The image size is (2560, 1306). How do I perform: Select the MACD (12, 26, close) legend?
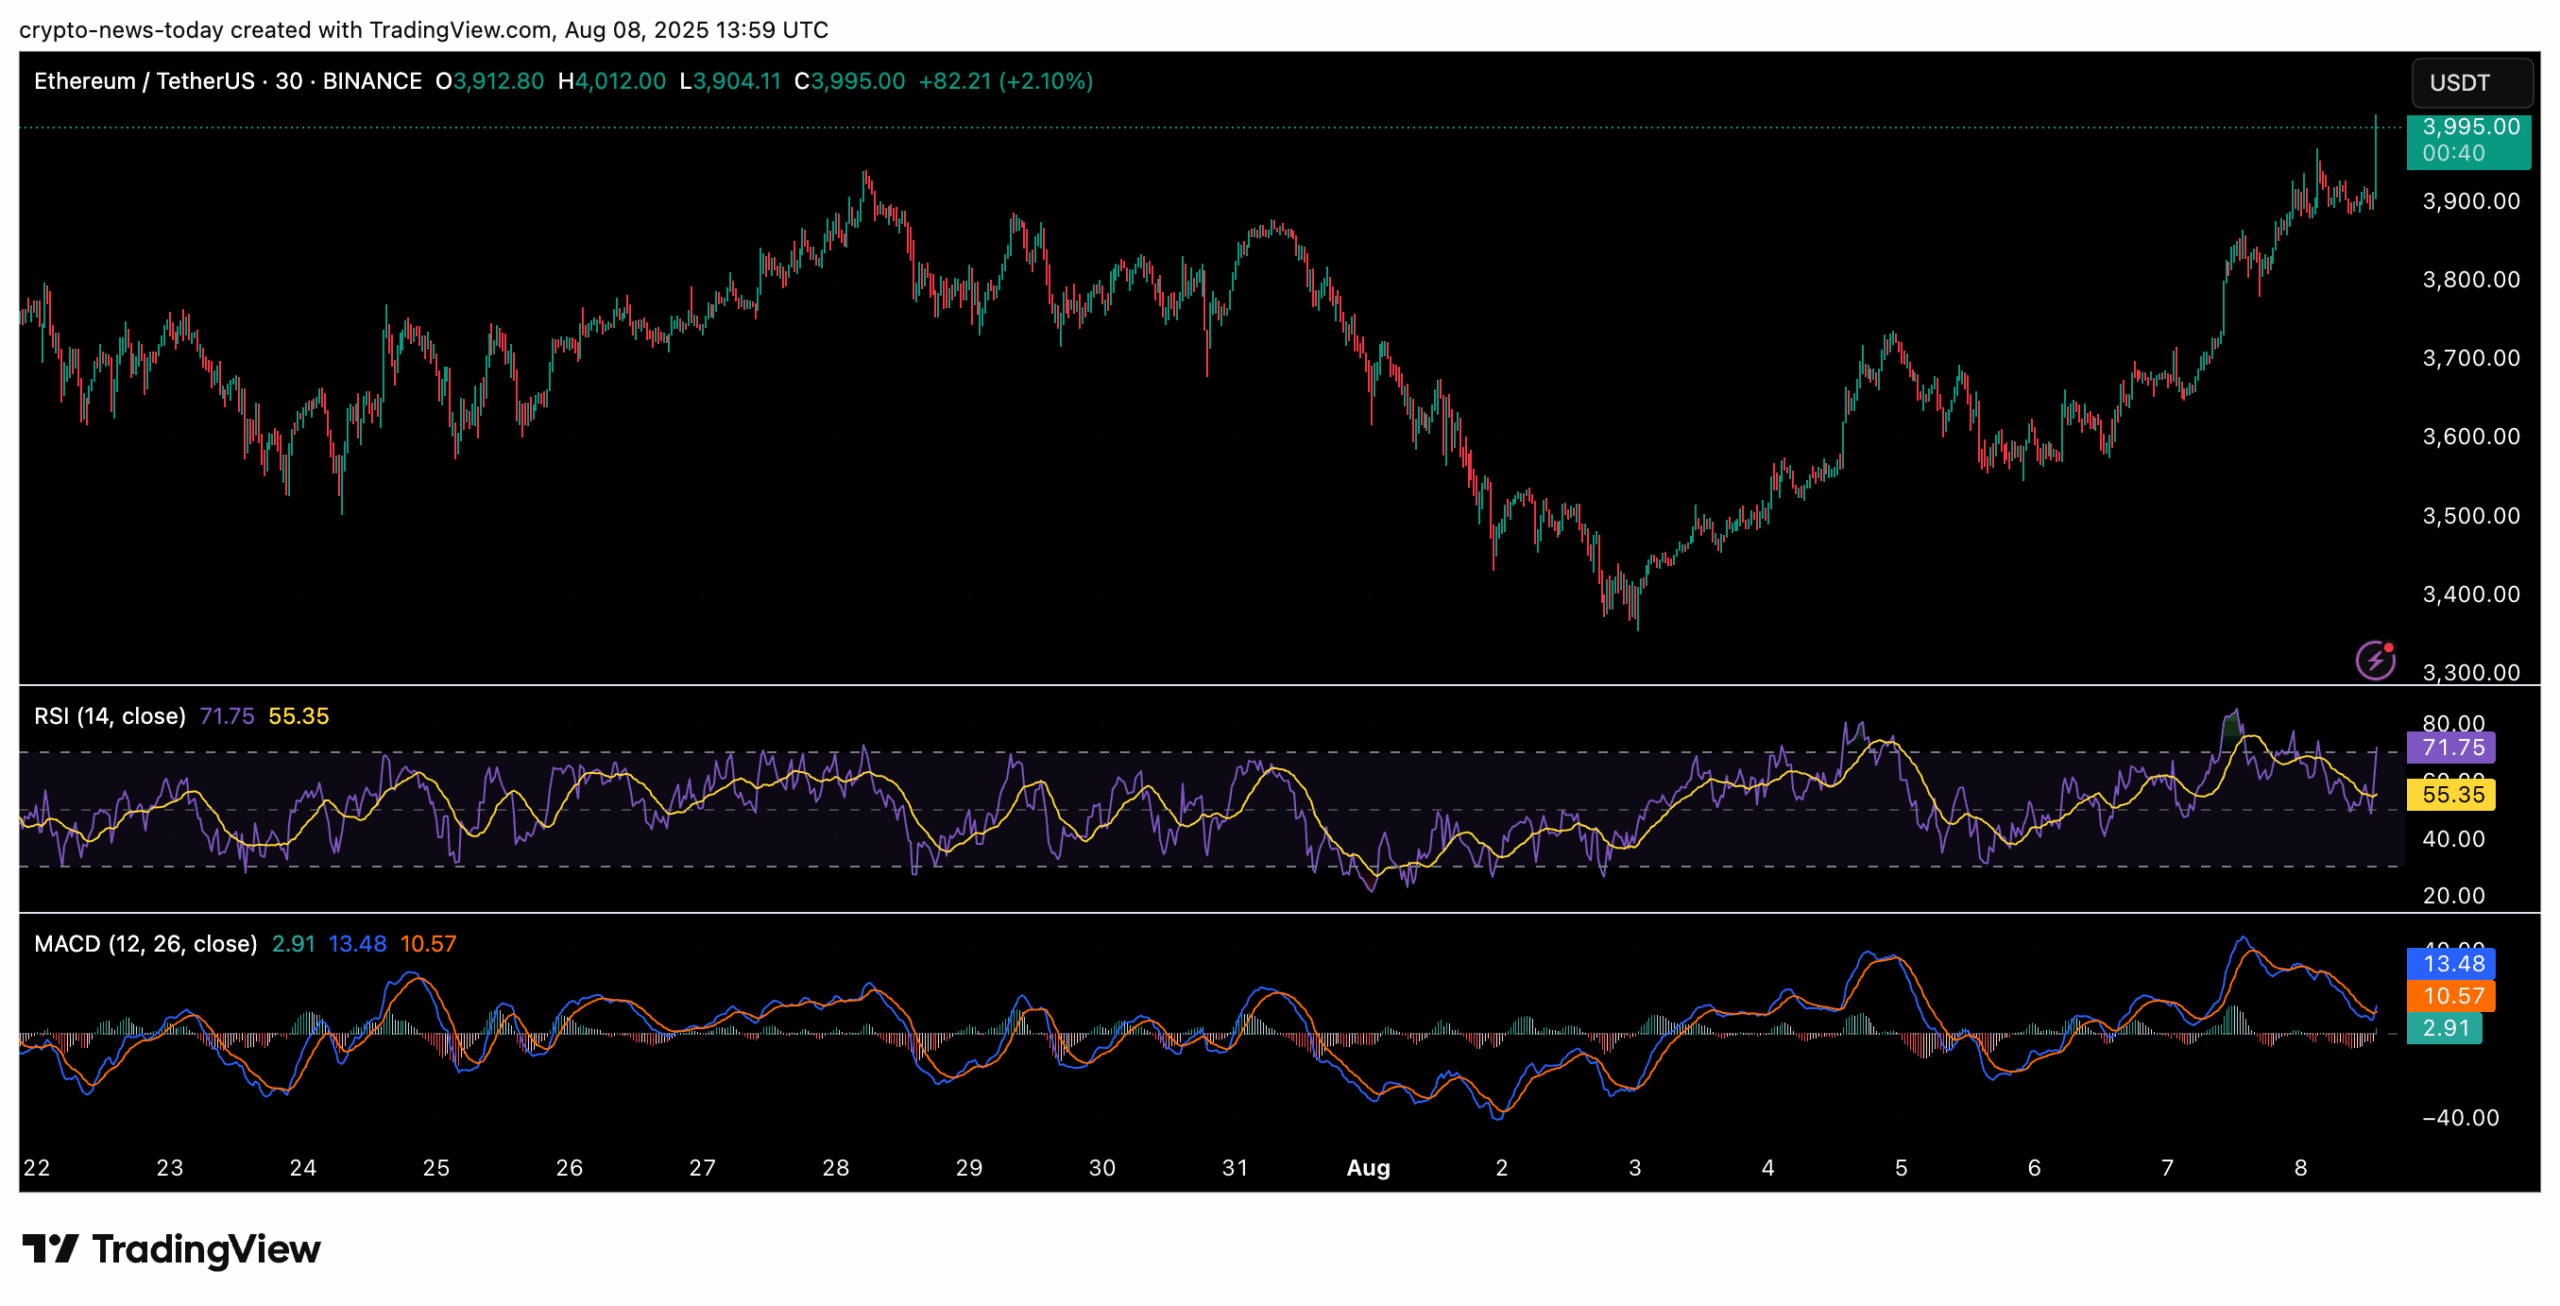pos(145,944)
